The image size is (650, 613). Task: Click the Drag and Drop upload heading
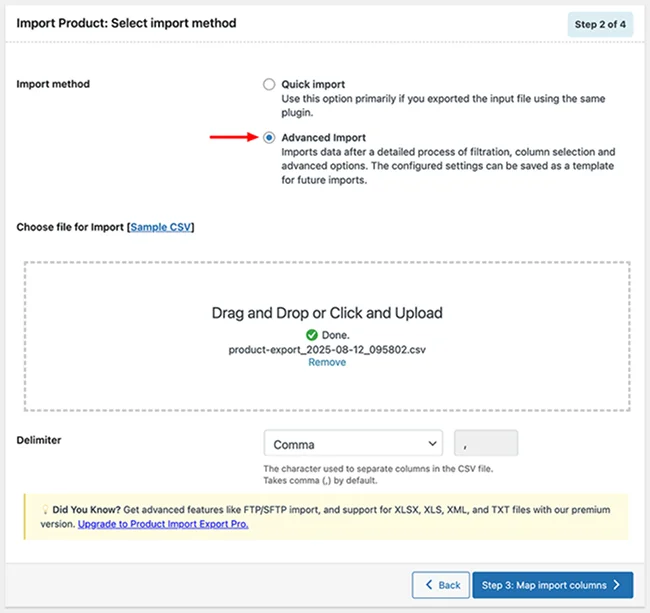coord(327,313)
